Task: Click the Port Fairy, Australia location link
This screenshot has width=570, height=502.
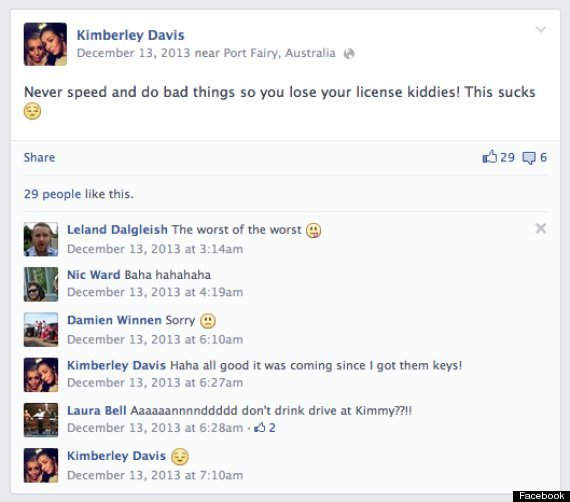Action: [x=279, y=53]
